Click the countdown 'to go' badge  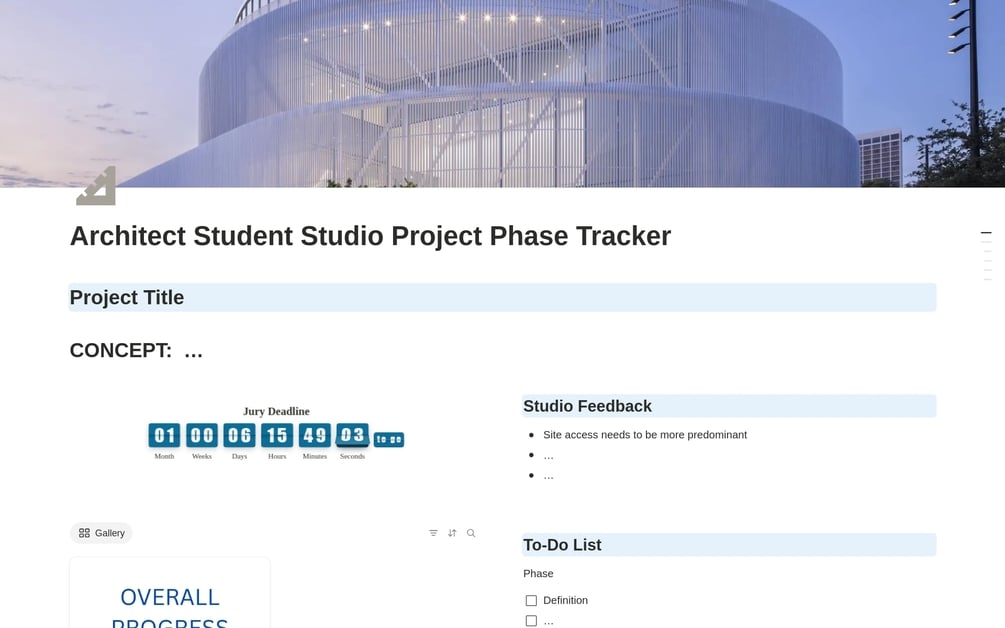click(388, 440)
